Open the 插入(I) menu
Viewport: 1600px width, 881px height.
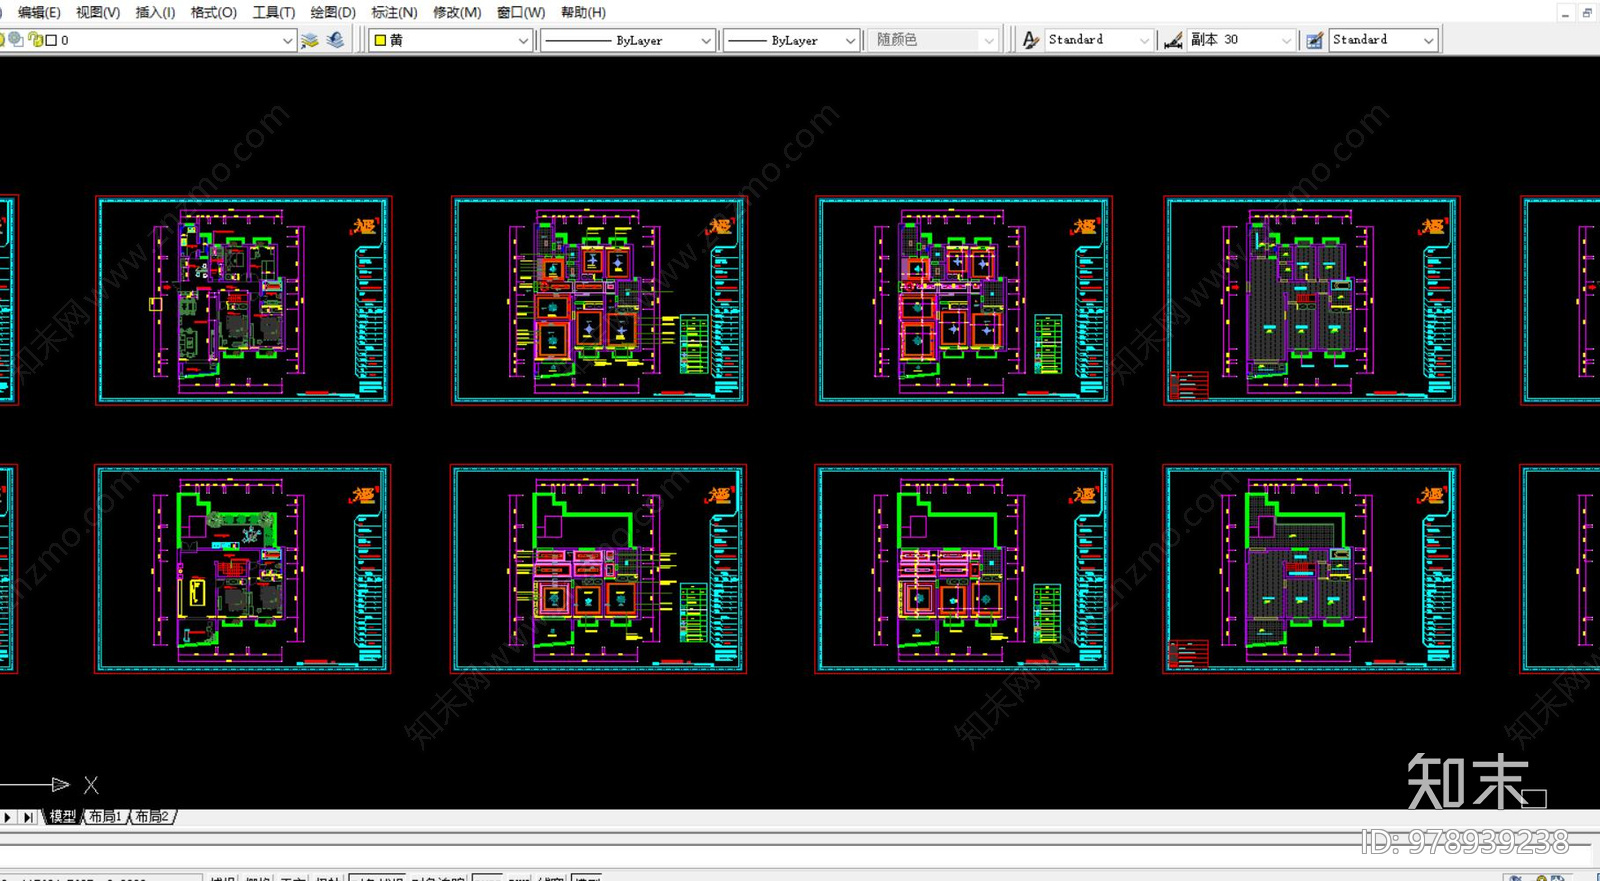(155, 12)
